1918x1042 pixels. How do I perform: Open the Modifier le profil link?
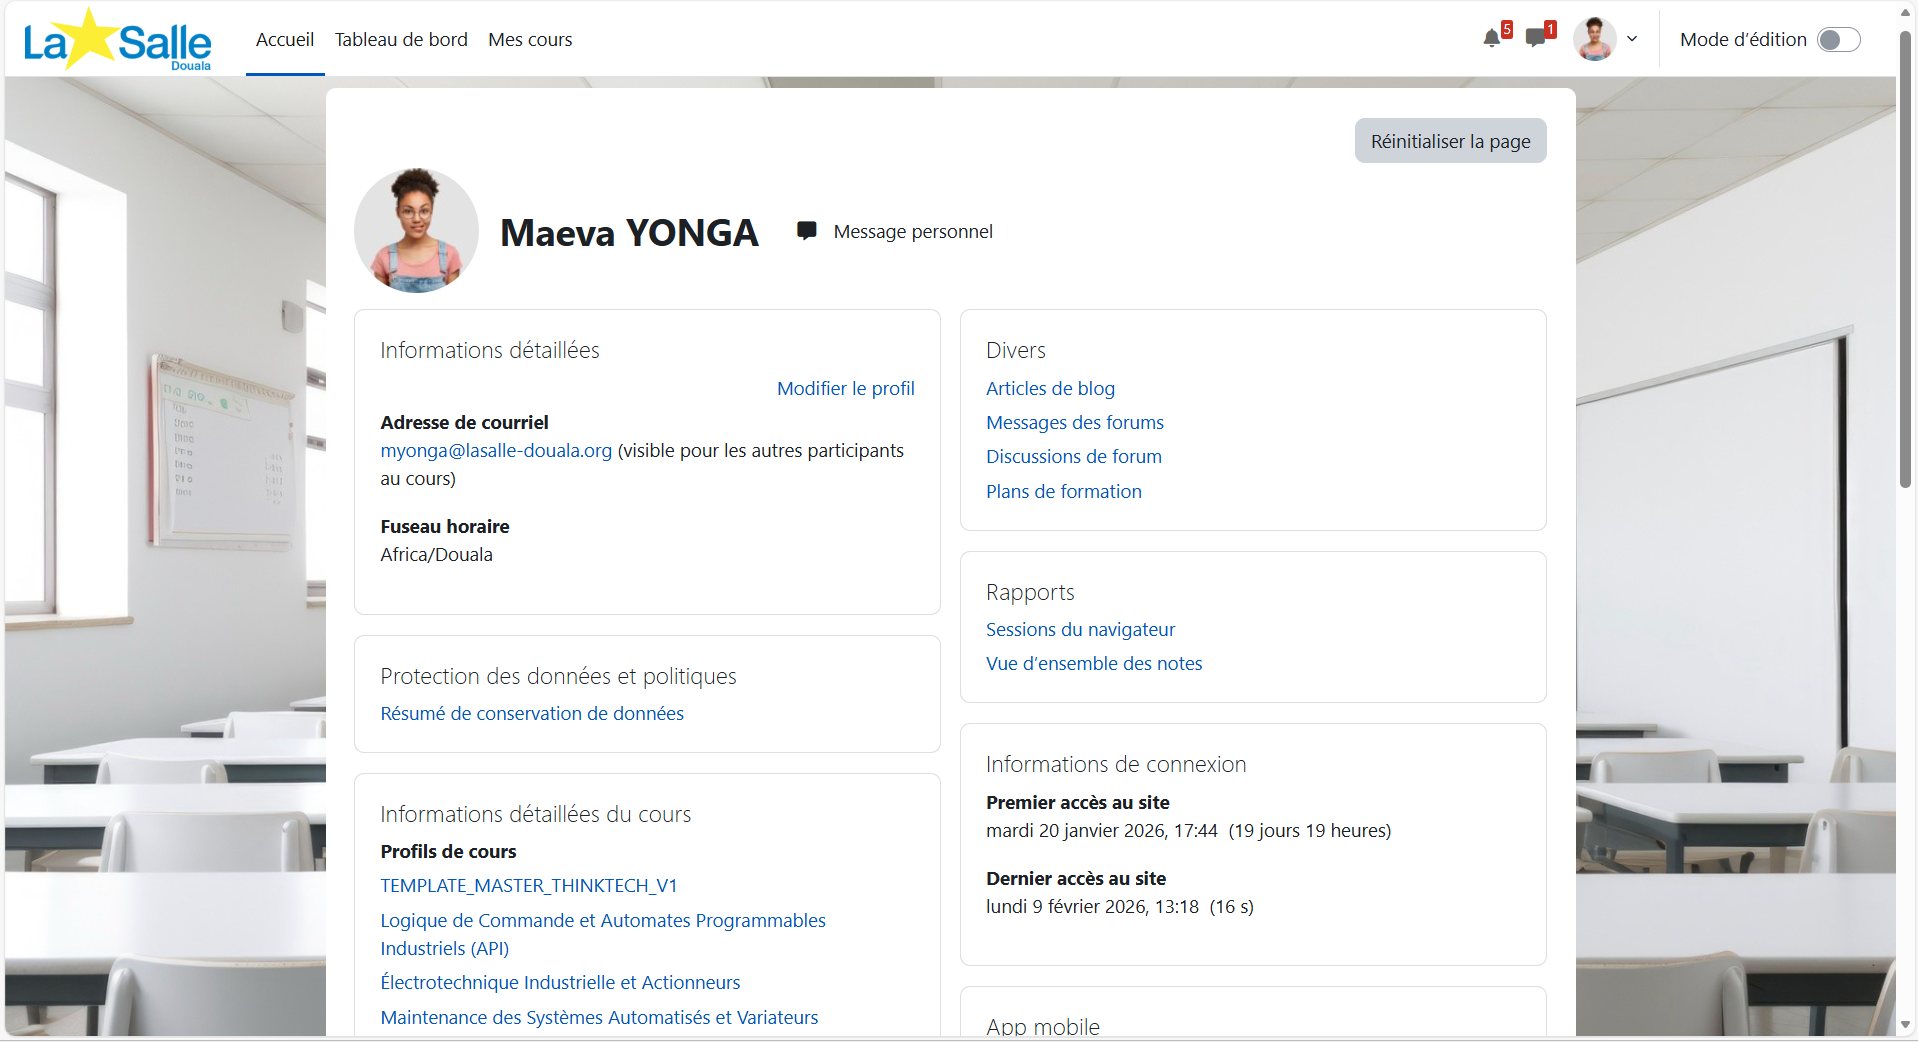pyautogui.click(x=846, y=388)
